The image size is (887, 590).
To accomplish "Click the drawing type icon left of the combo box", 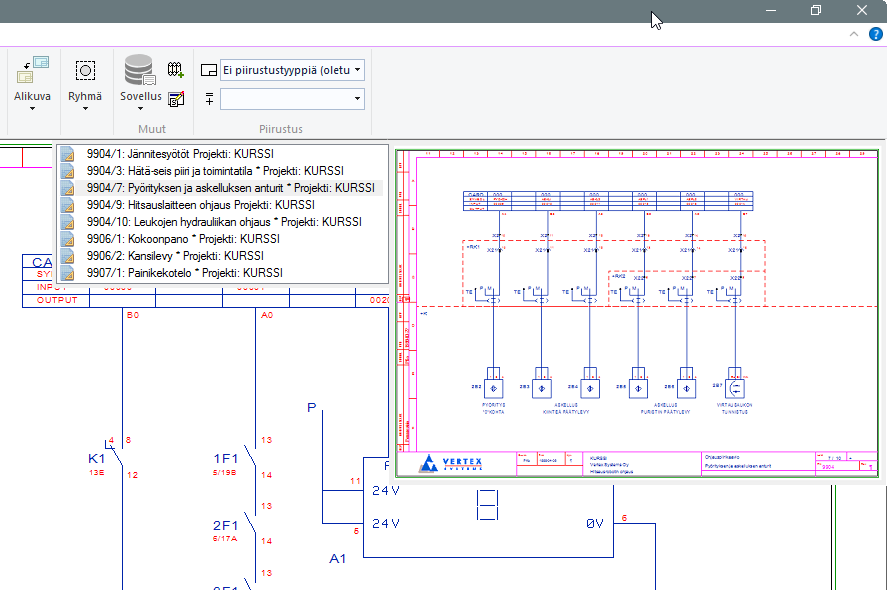I will pyautogui.click(x=208, y=70).
